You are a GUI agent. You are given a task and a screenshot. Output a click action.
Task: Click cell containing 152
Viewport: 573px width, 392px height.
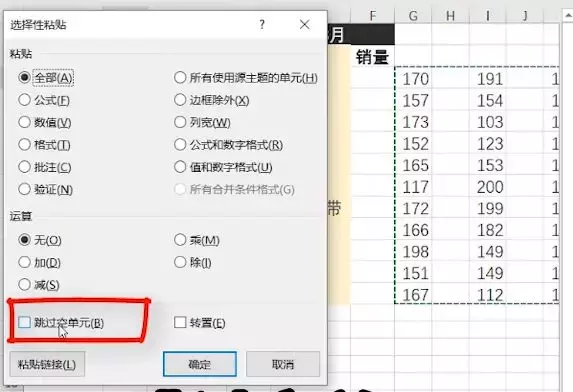pyautogui.click(x=413, y=143)
